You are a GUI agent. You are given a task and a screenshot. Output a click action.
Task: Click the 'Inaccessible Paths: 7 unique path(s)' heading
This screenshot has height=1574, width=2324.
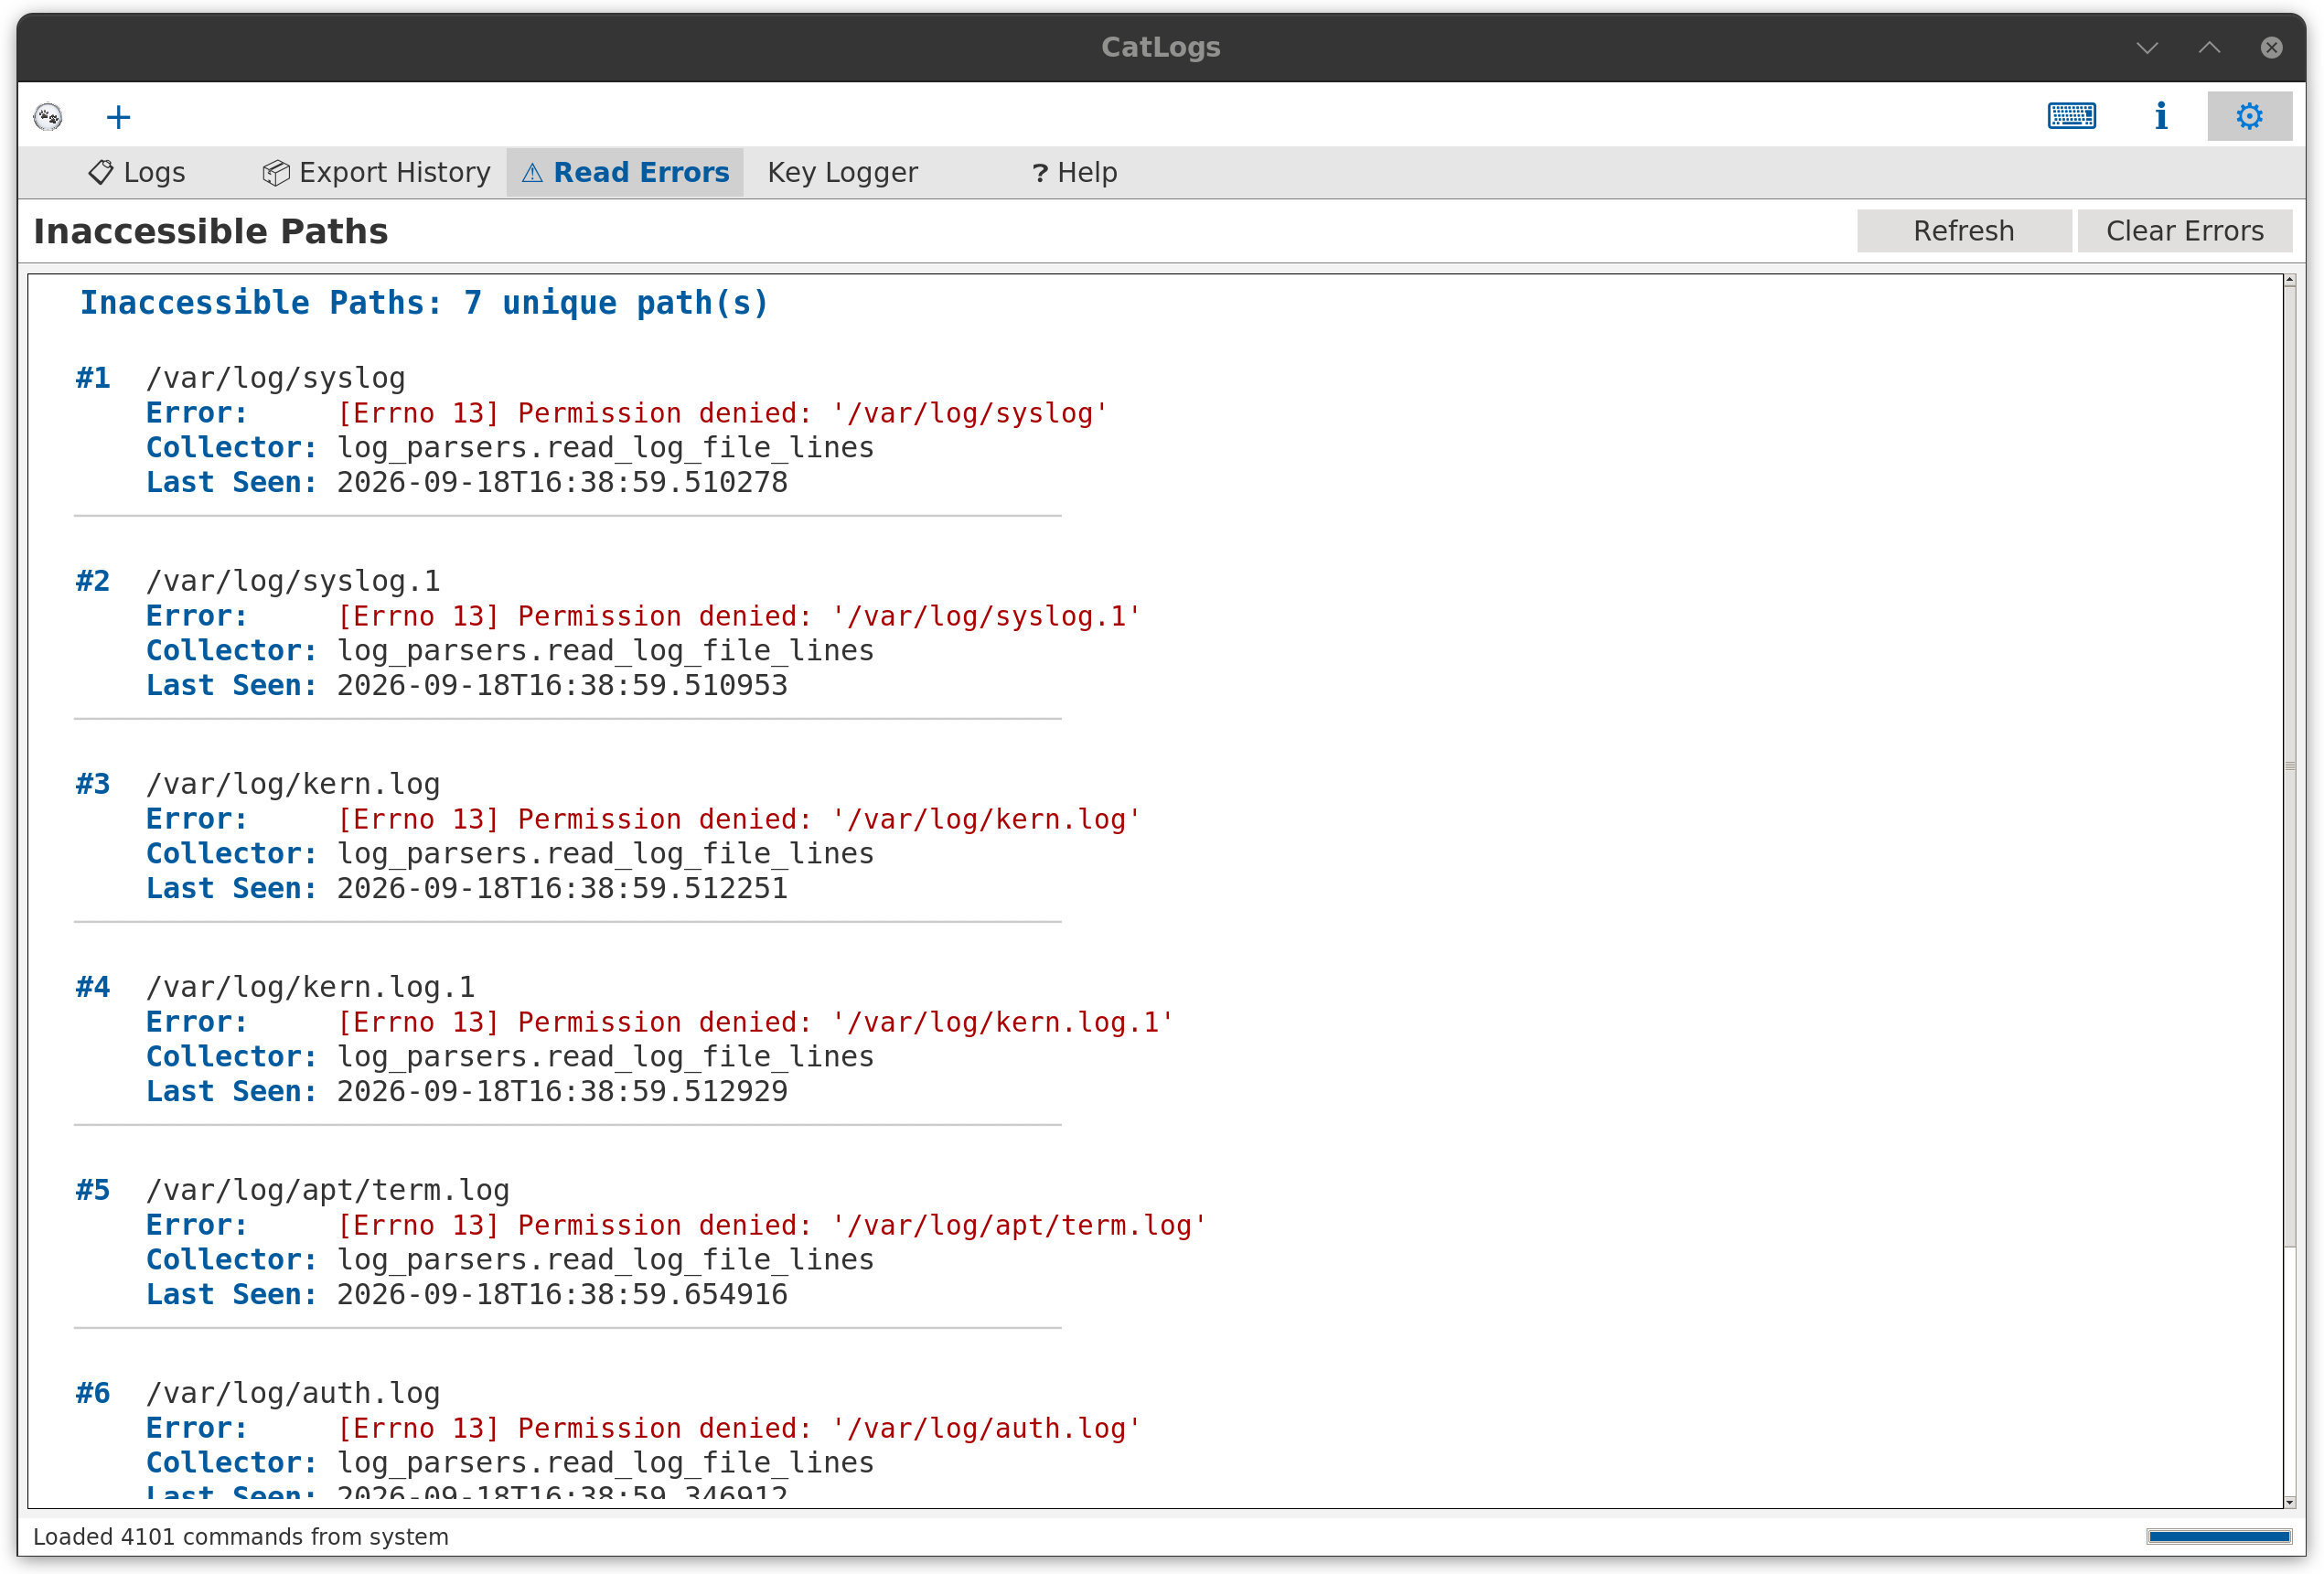(x=424, y=303)
